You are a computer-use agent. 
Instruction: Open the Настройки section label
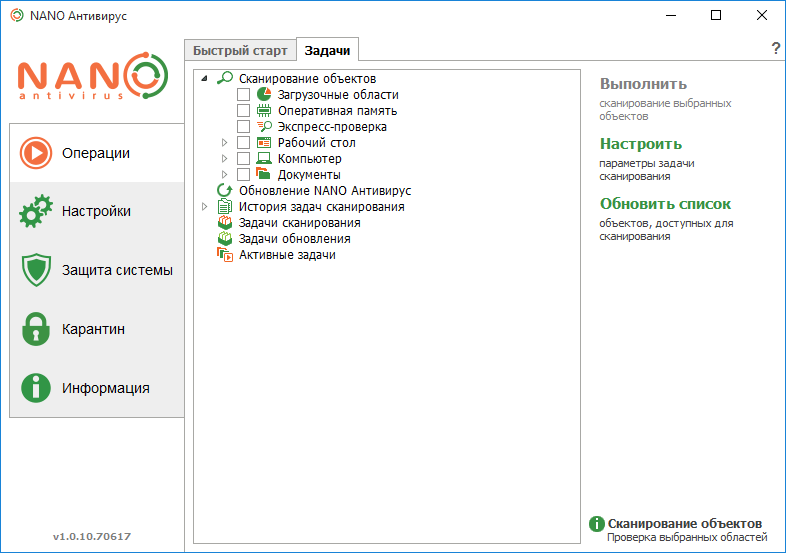click(96, 211)
